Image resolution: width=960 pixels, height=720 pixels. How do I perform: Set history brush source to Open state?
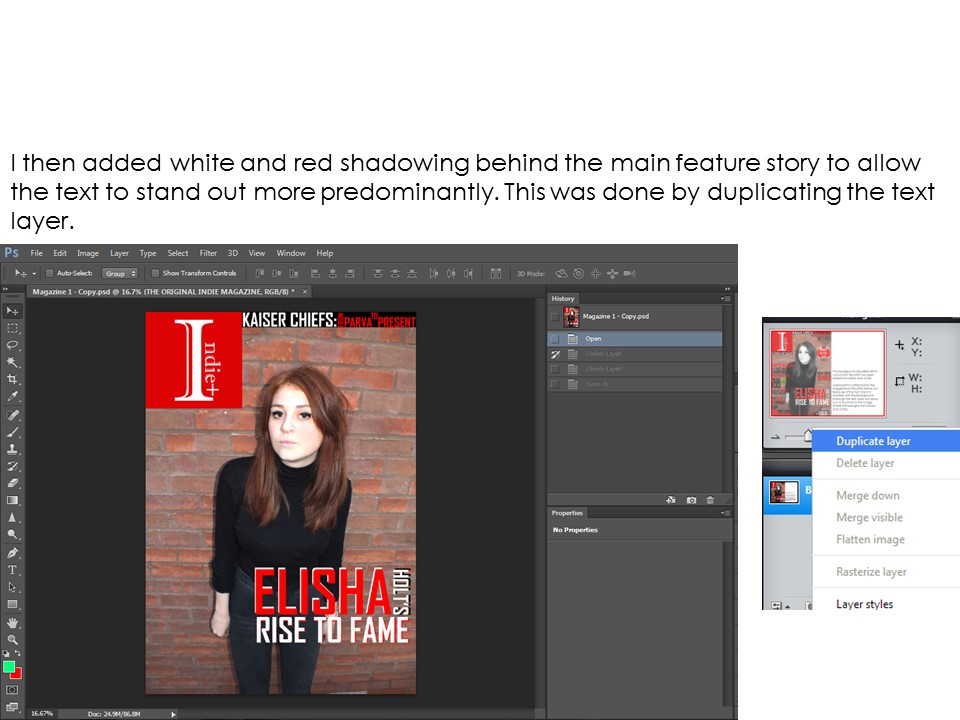tap(555, 339)
